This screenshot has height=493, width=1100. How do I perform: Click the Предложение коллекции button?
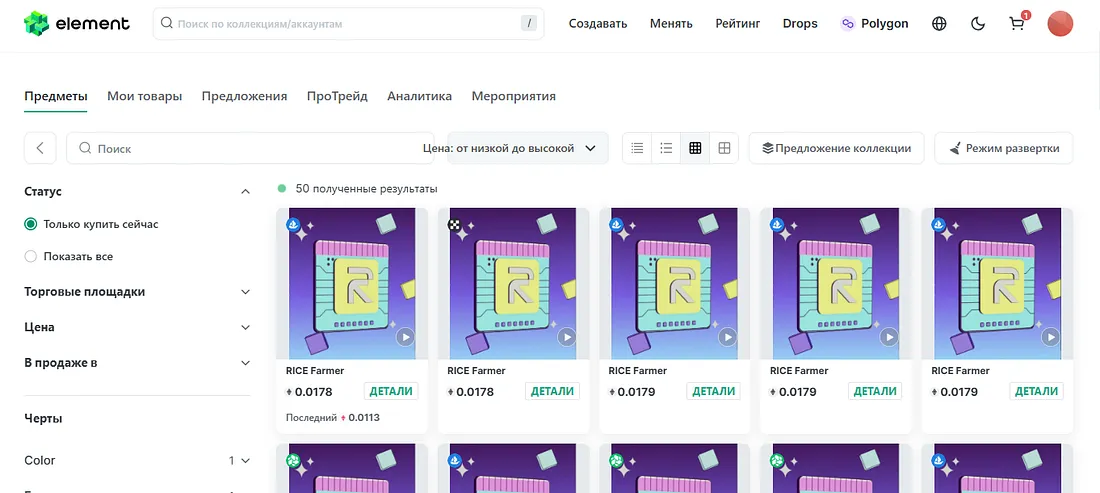tap(836, 148)
